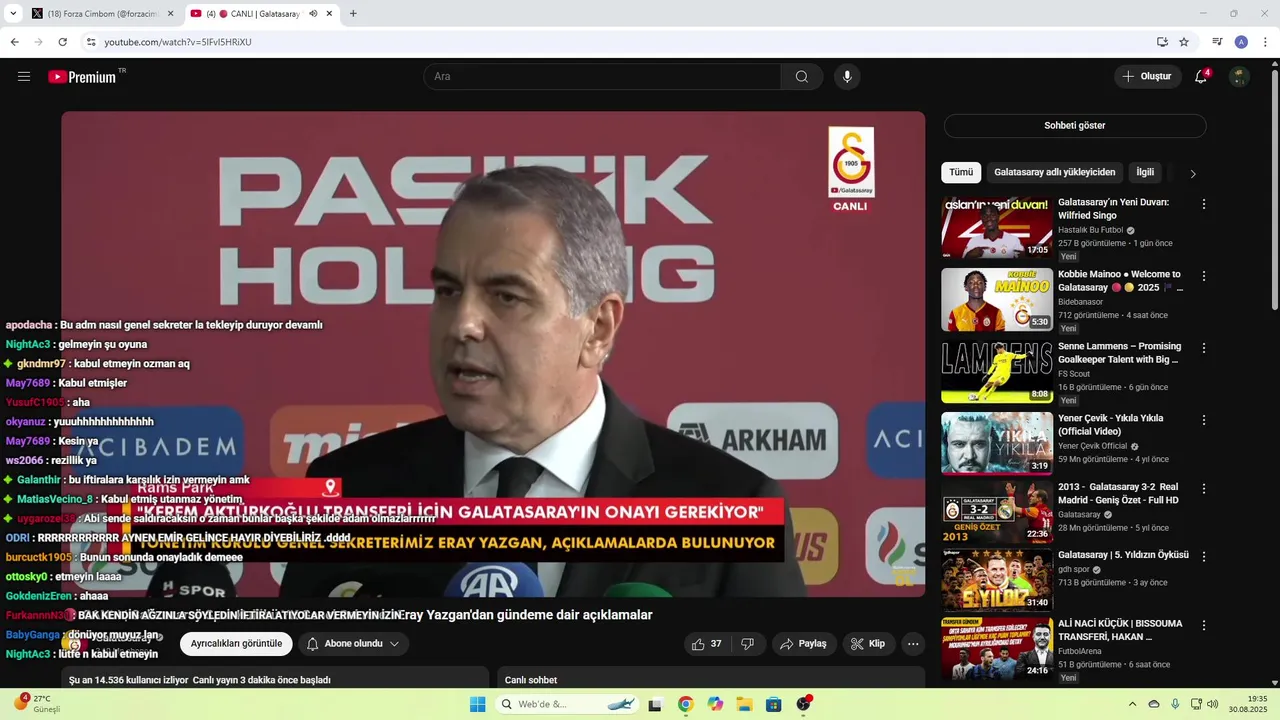Screen dimensions: 1280x720
Task: Show hidden system tray icons chevron
Action: [x=1132, y=704]
